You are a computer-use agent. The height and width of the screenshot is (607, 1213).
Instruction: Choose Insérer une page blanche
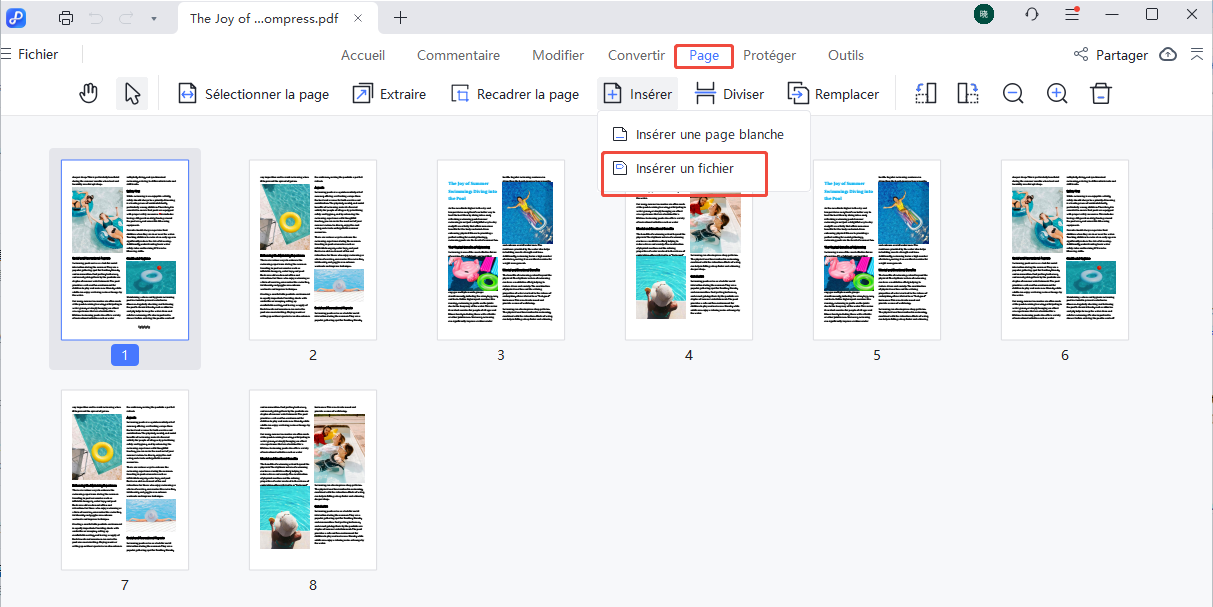[709, 134]
